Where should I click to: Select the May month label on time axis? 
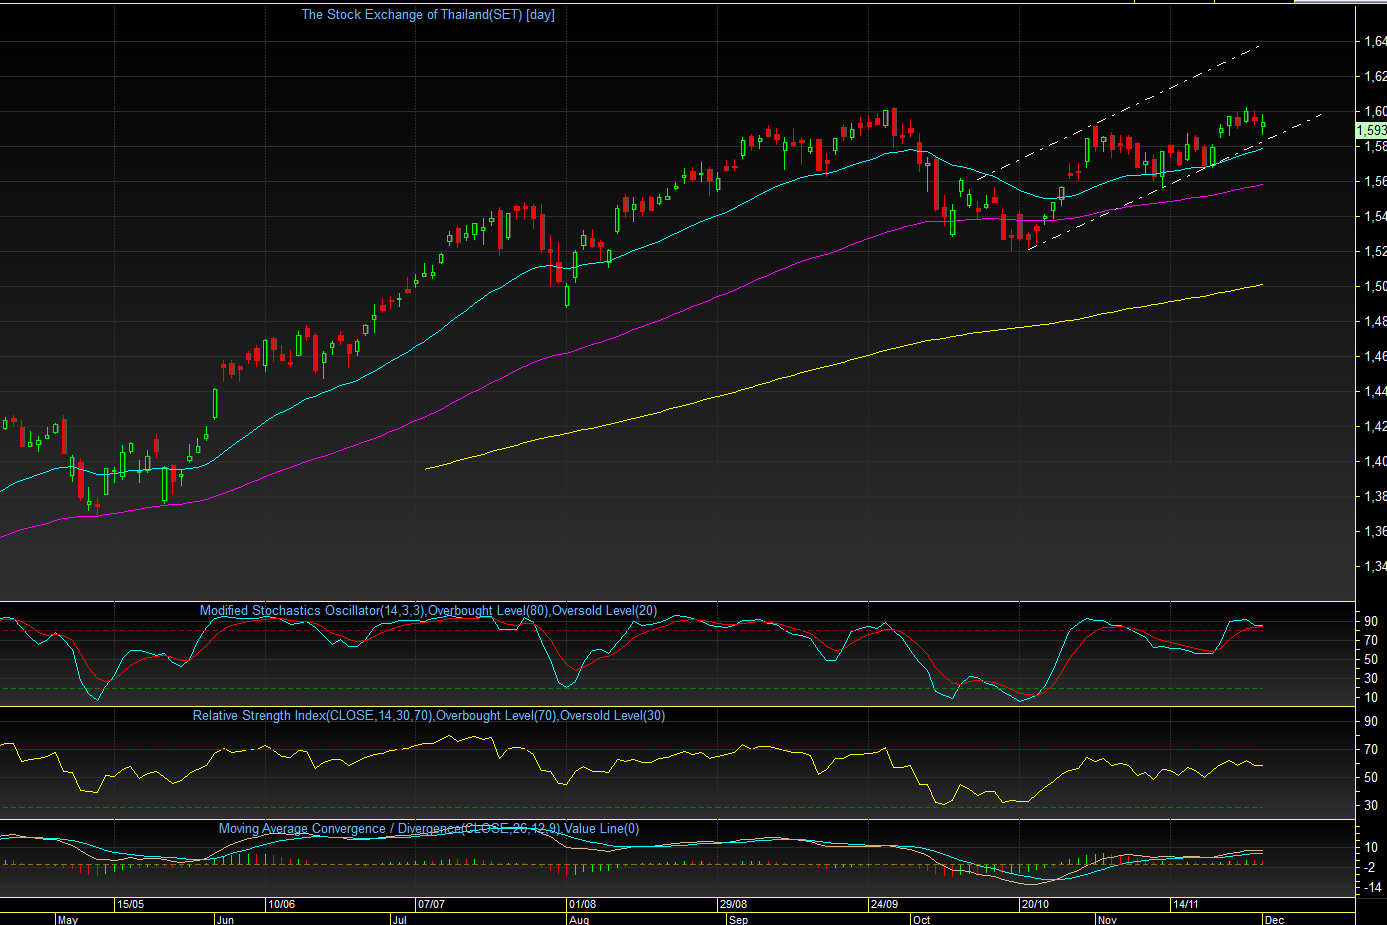tap(68, 919)
